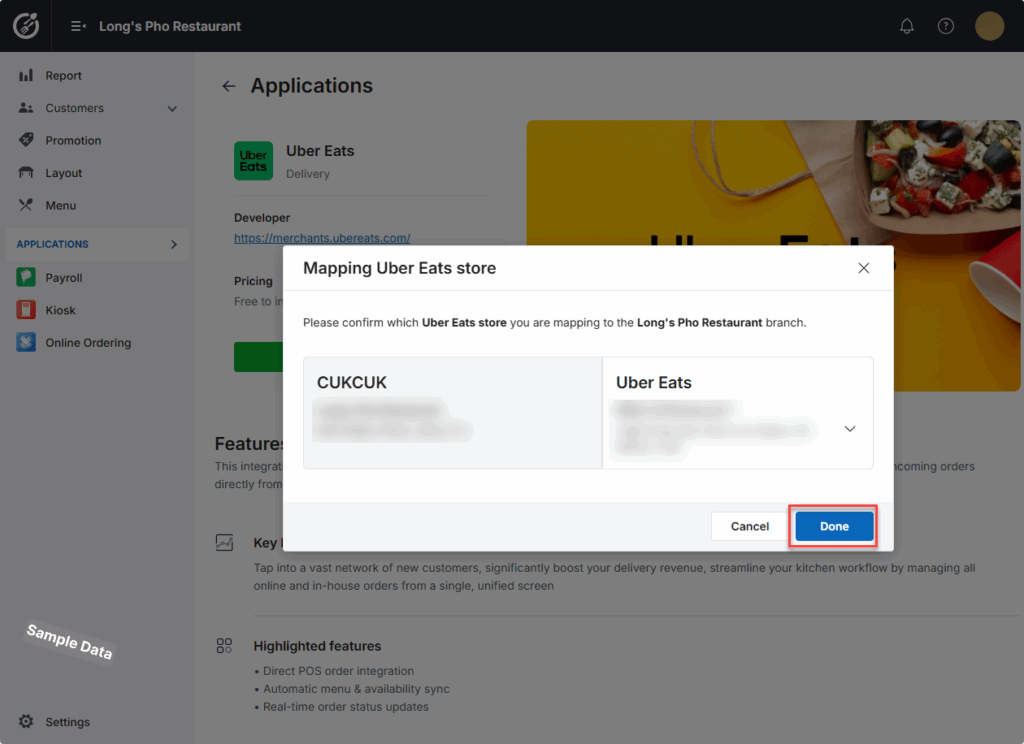Close the Mapping Uber Eats store dialog

tap(864, 268)
